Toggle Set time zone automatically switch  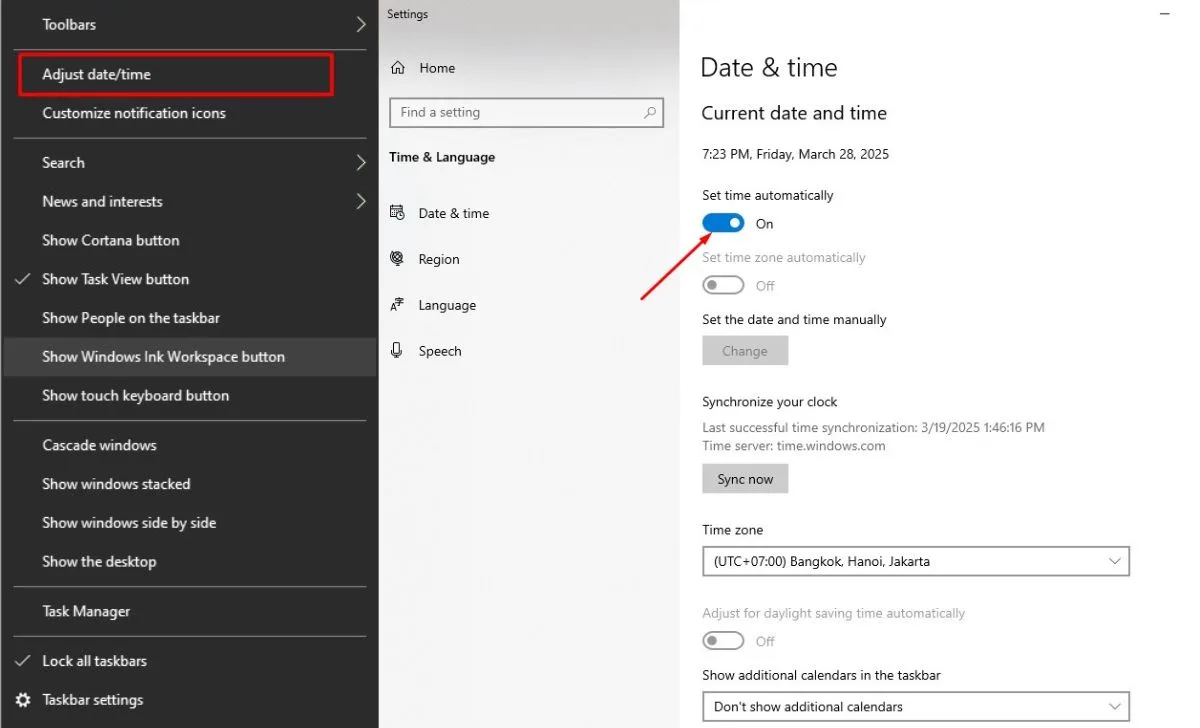click(x=723, y=286)
